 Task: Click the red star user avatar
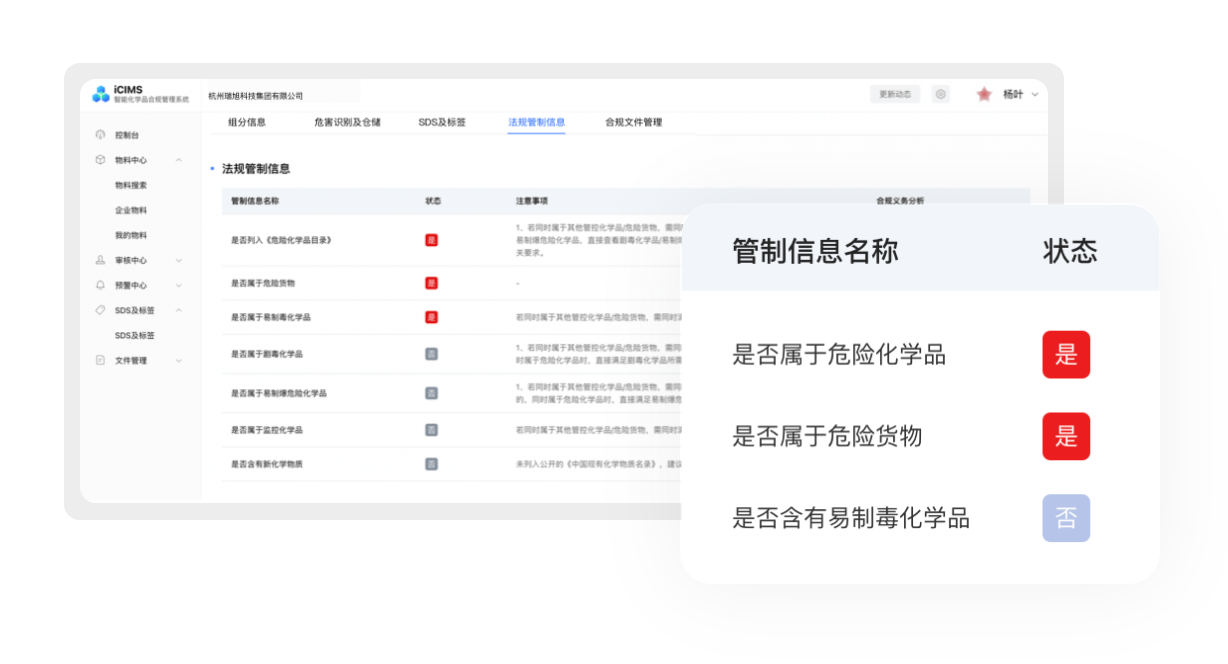pyautogui.click(x=984, y=94)
